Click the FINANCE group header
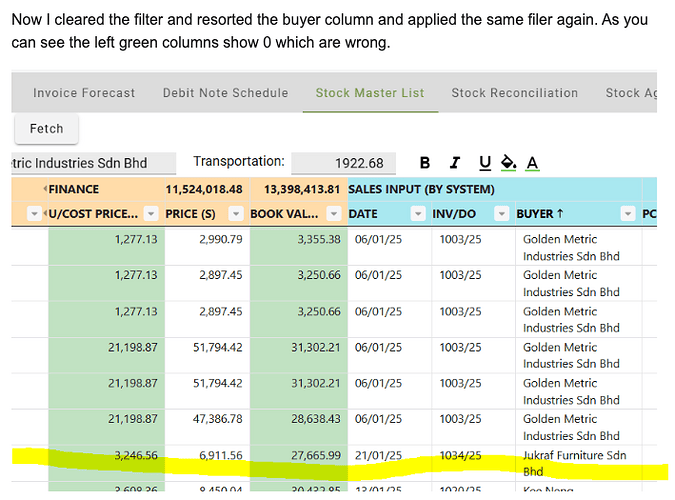 [x=74, y=189]
